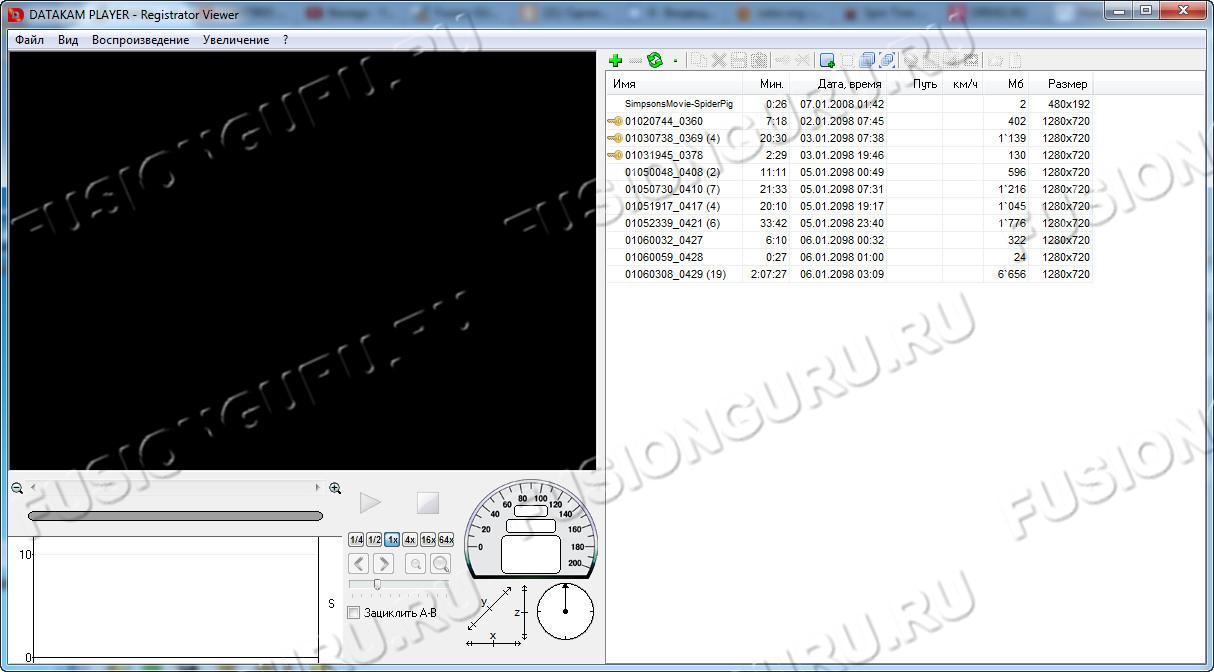This screenshot has height=672, width=1214.
Task: Set playback speed to 1/2
Action: [x=374, y=539]
